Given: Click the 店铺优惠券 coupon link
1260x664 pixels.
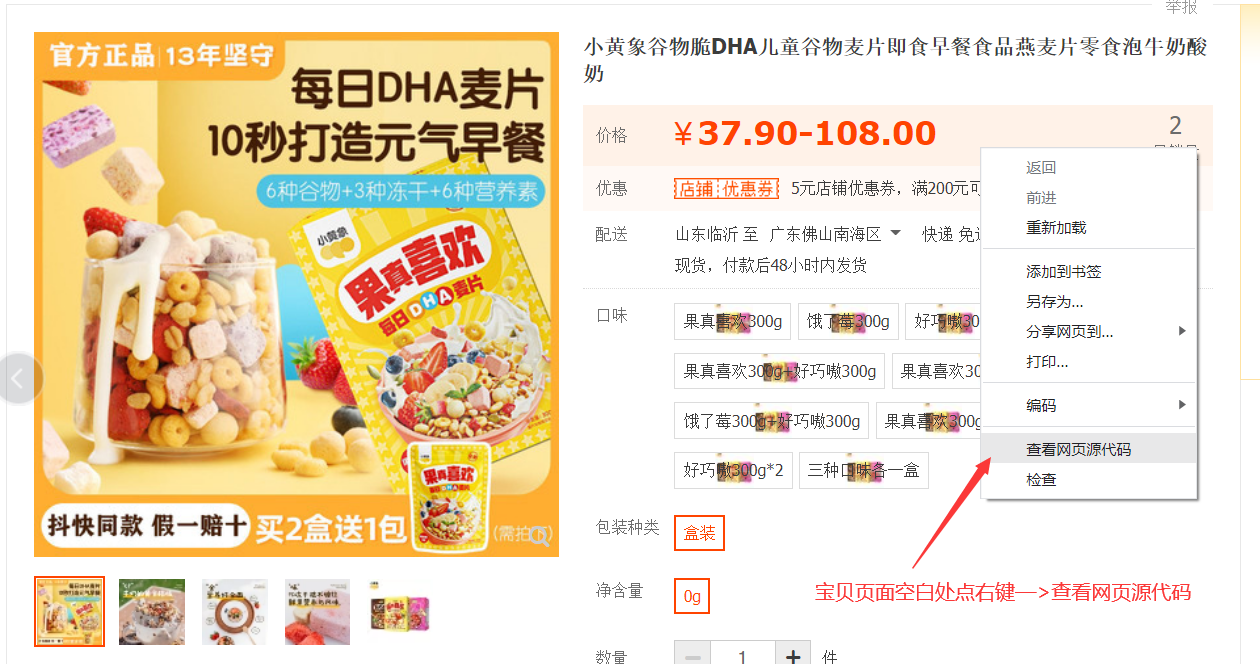Looking at the screenshot, I should 726,188.
